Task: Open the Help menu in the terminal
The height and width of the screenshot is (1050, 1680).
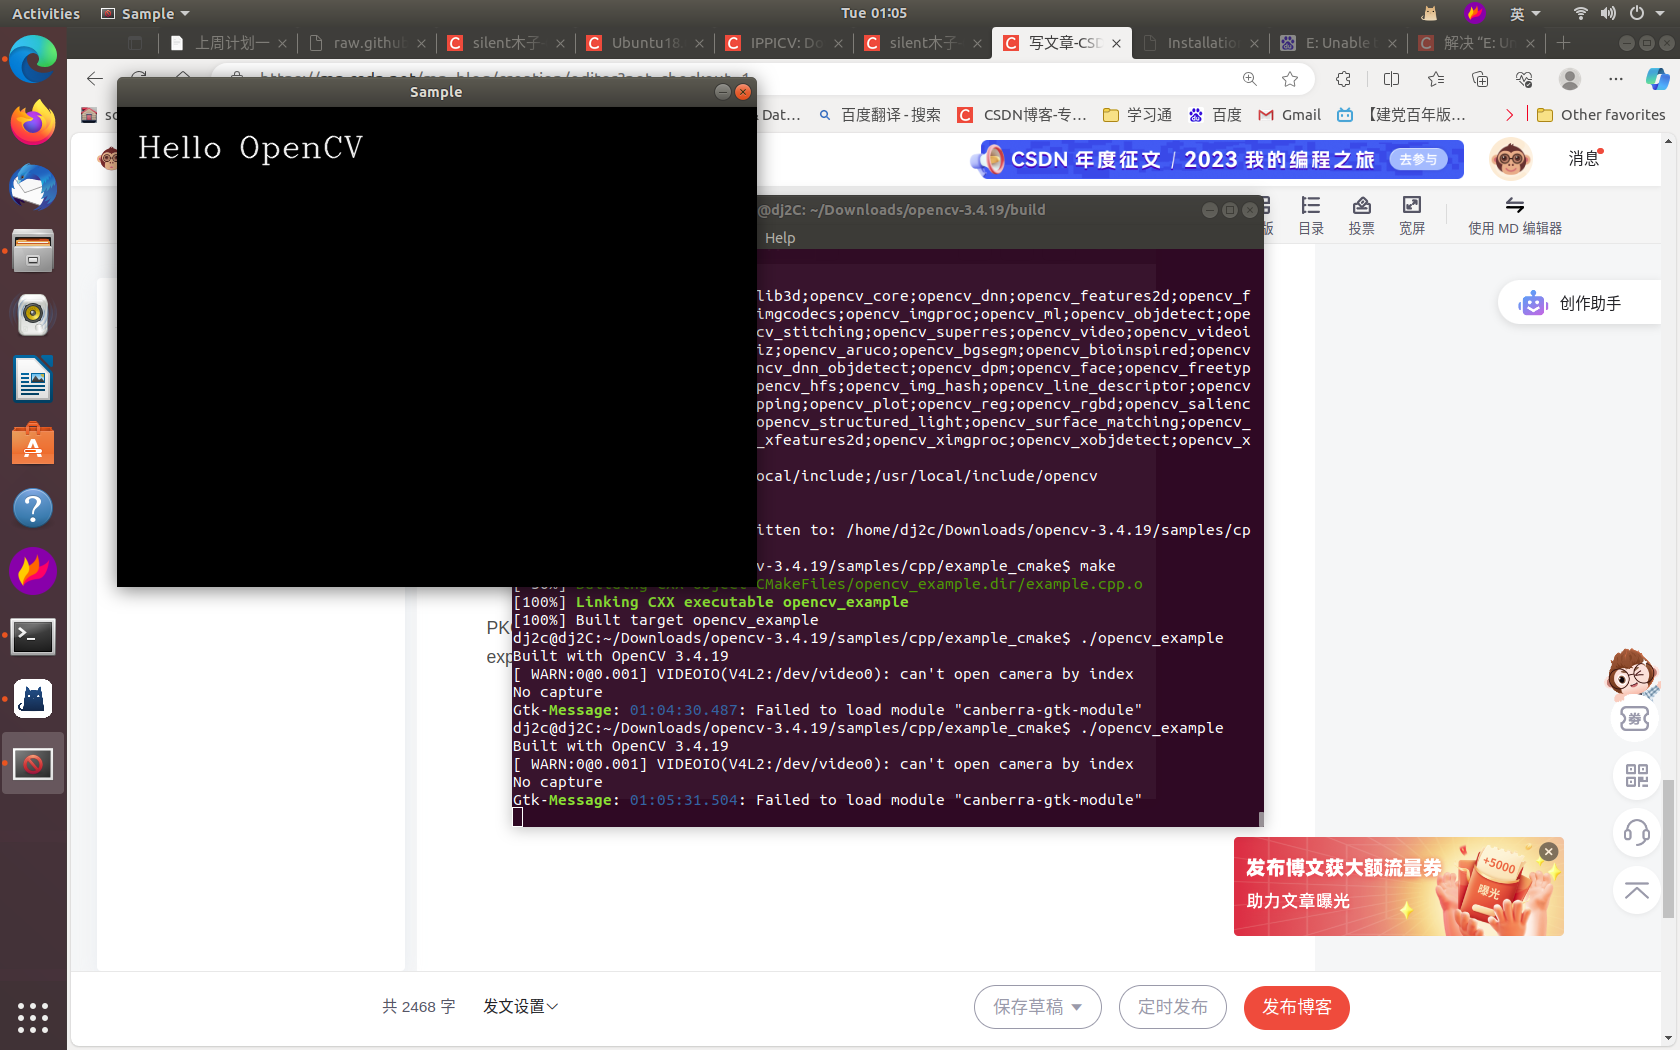Action: pos(780,237)
